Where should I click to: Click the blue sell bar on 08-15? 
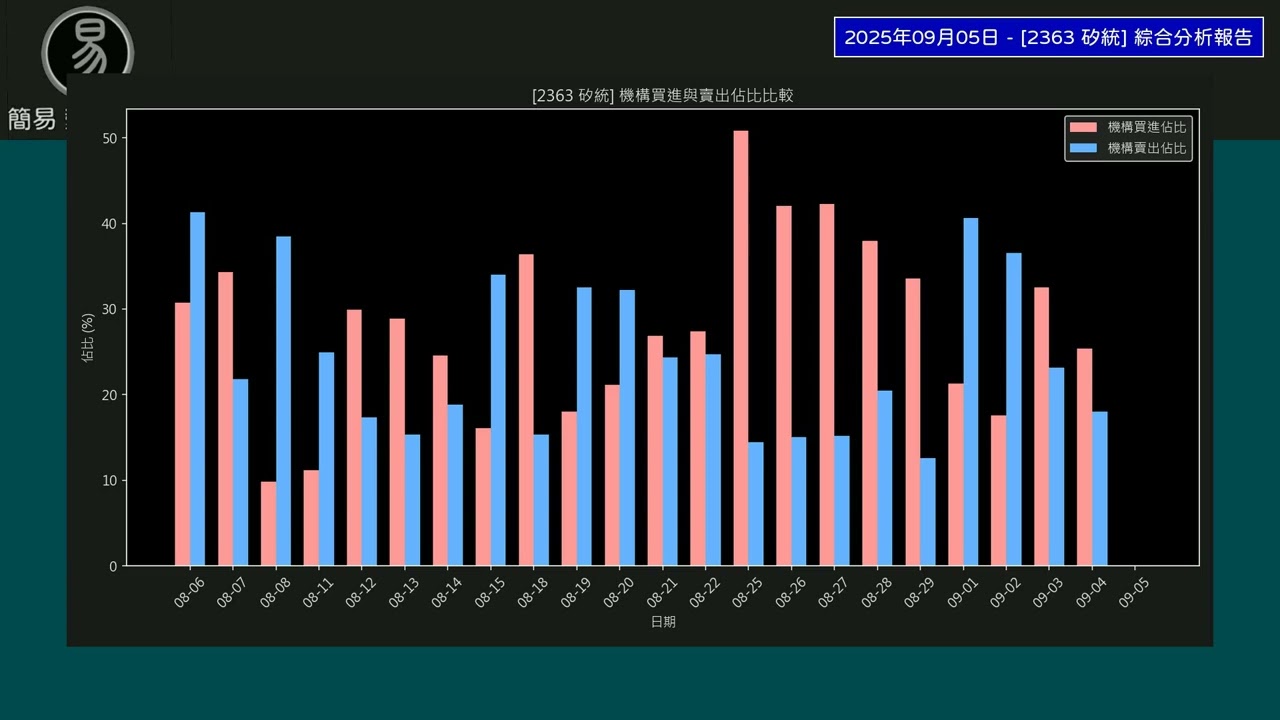[498, 420]
